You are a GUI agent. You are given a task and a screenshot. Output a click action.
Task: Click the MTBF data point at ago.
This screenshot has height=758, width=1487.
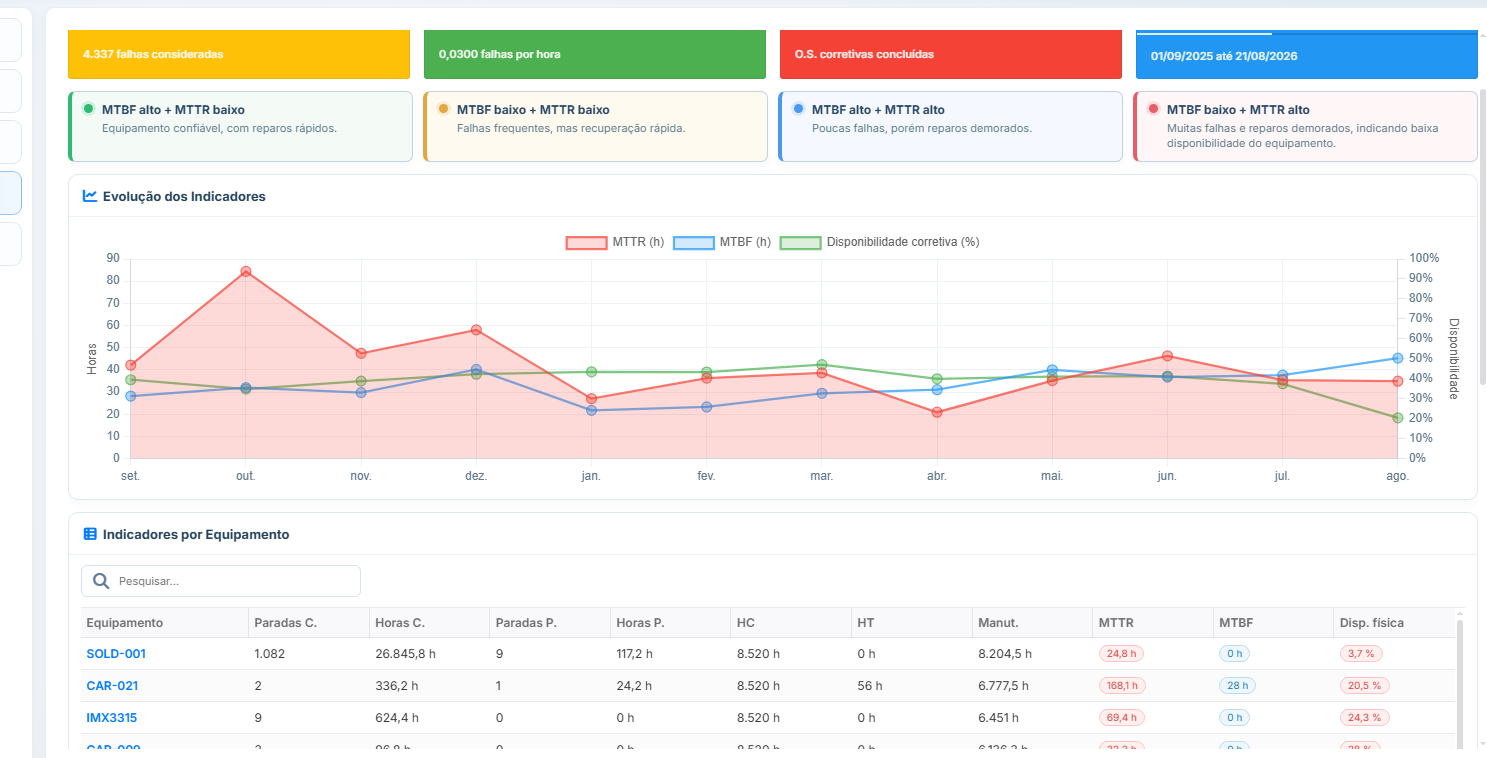point(1398,358)
